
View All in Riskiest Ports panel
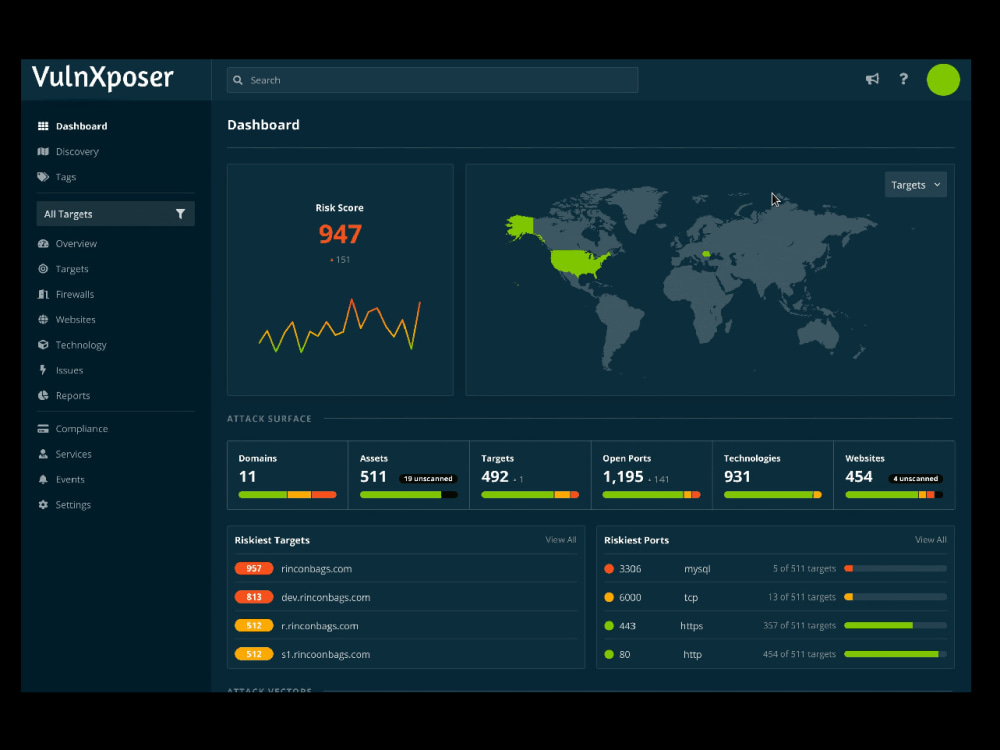930,540
